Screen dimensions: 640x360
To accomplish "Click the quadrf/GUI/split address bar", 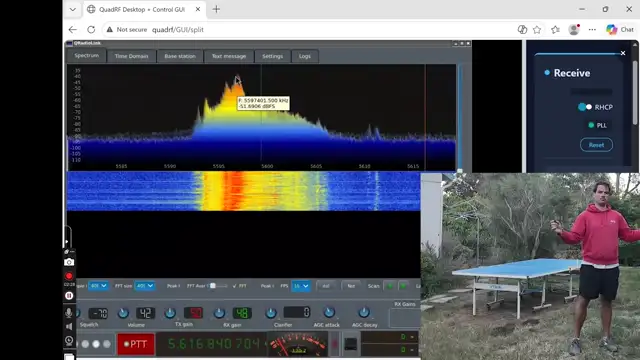I will [x=178, y=29].
